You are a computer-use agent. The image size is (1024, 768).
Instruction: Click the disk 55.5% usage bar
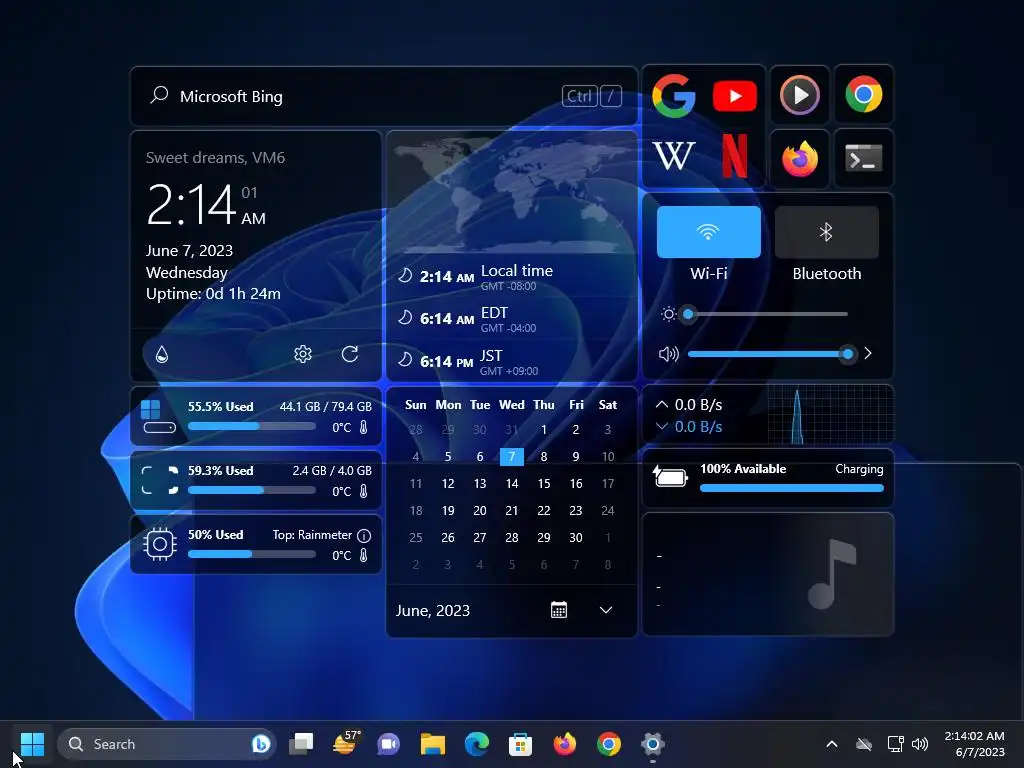pyautogui.click(x=251, y=426)
